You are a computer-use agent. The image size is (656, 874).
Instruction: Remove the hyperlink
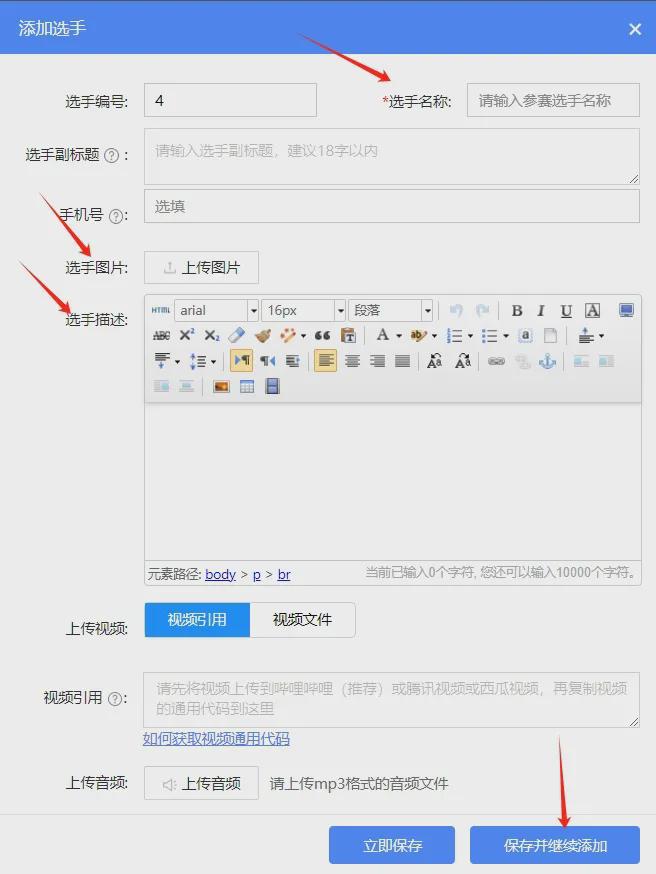[x=522, y=361]
